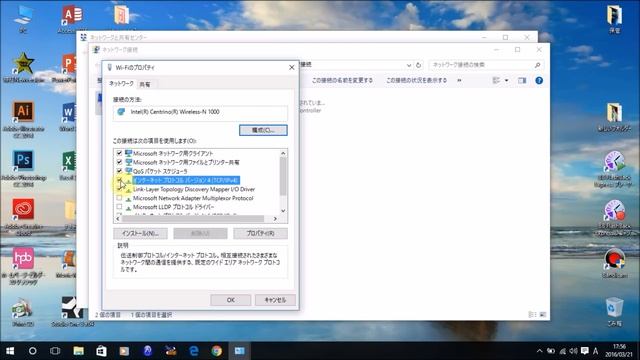Toggle QoS パケット スケジューラ checkbox

pyautogui.click(x=119, y=171)
